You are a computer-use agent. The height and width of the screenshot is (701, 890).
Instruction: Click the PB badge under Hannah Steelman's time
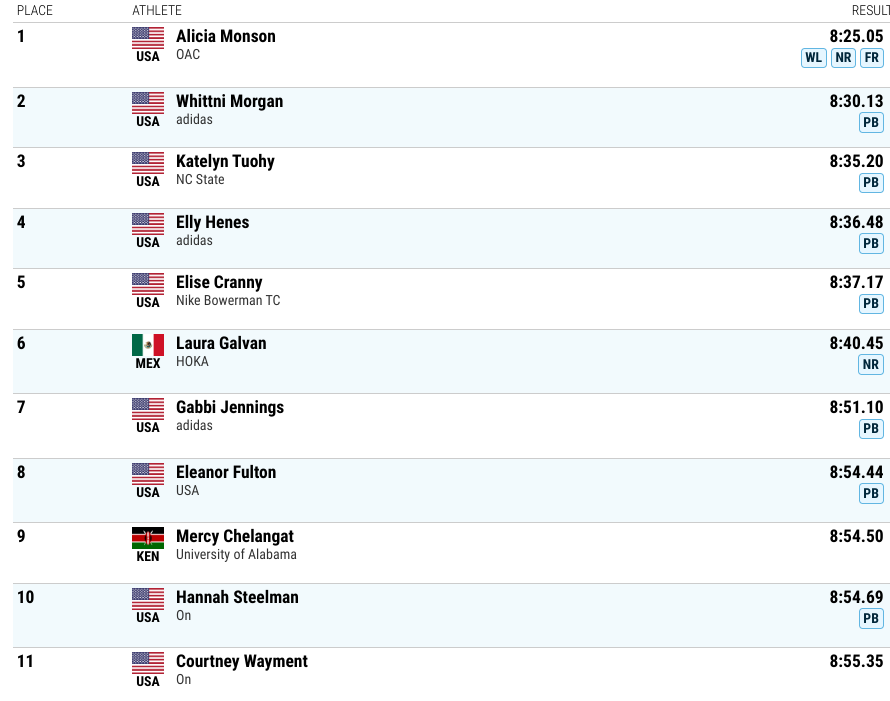pos(871,618)
